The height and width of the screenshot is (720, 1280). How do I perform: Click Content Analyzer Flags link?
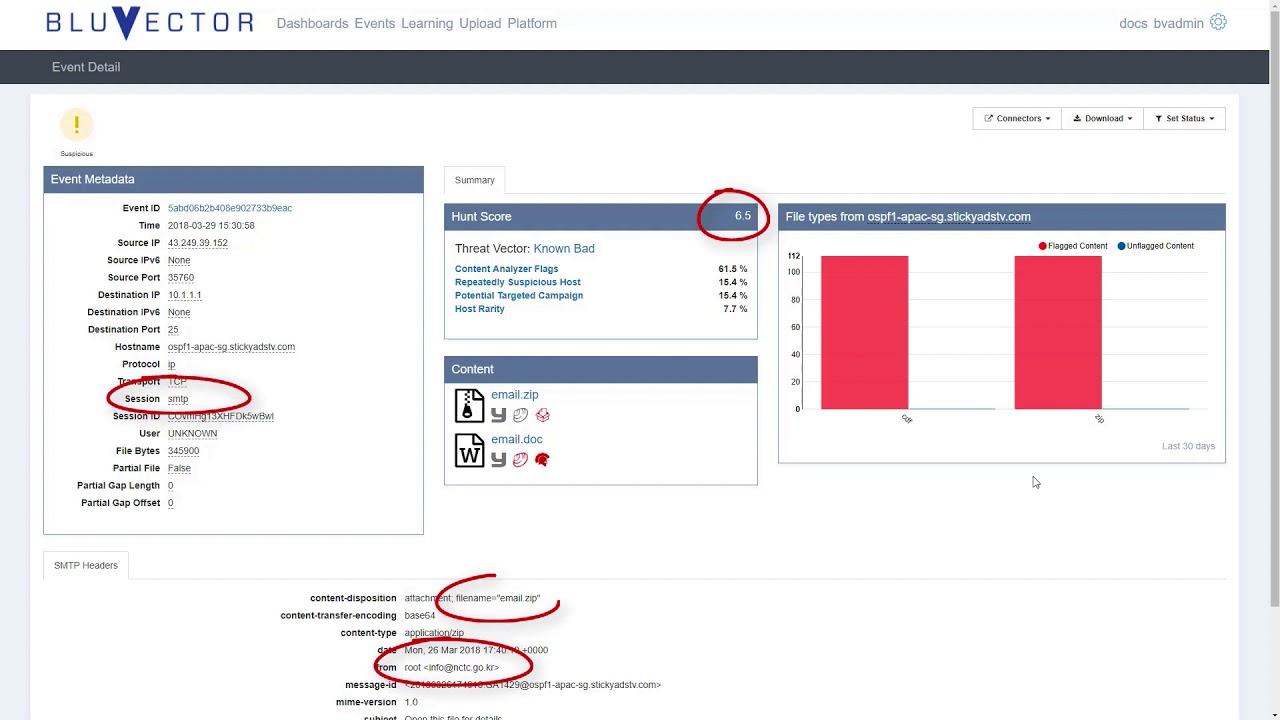coord(507,269)
